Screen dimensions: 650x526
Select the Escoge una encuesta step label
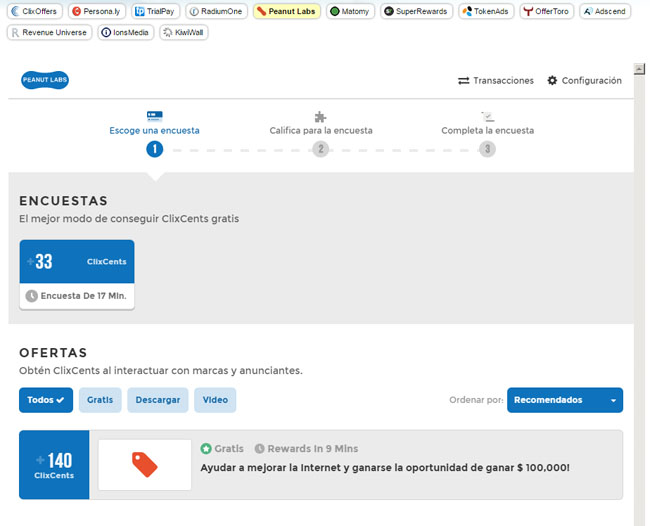tap(154, 131)
